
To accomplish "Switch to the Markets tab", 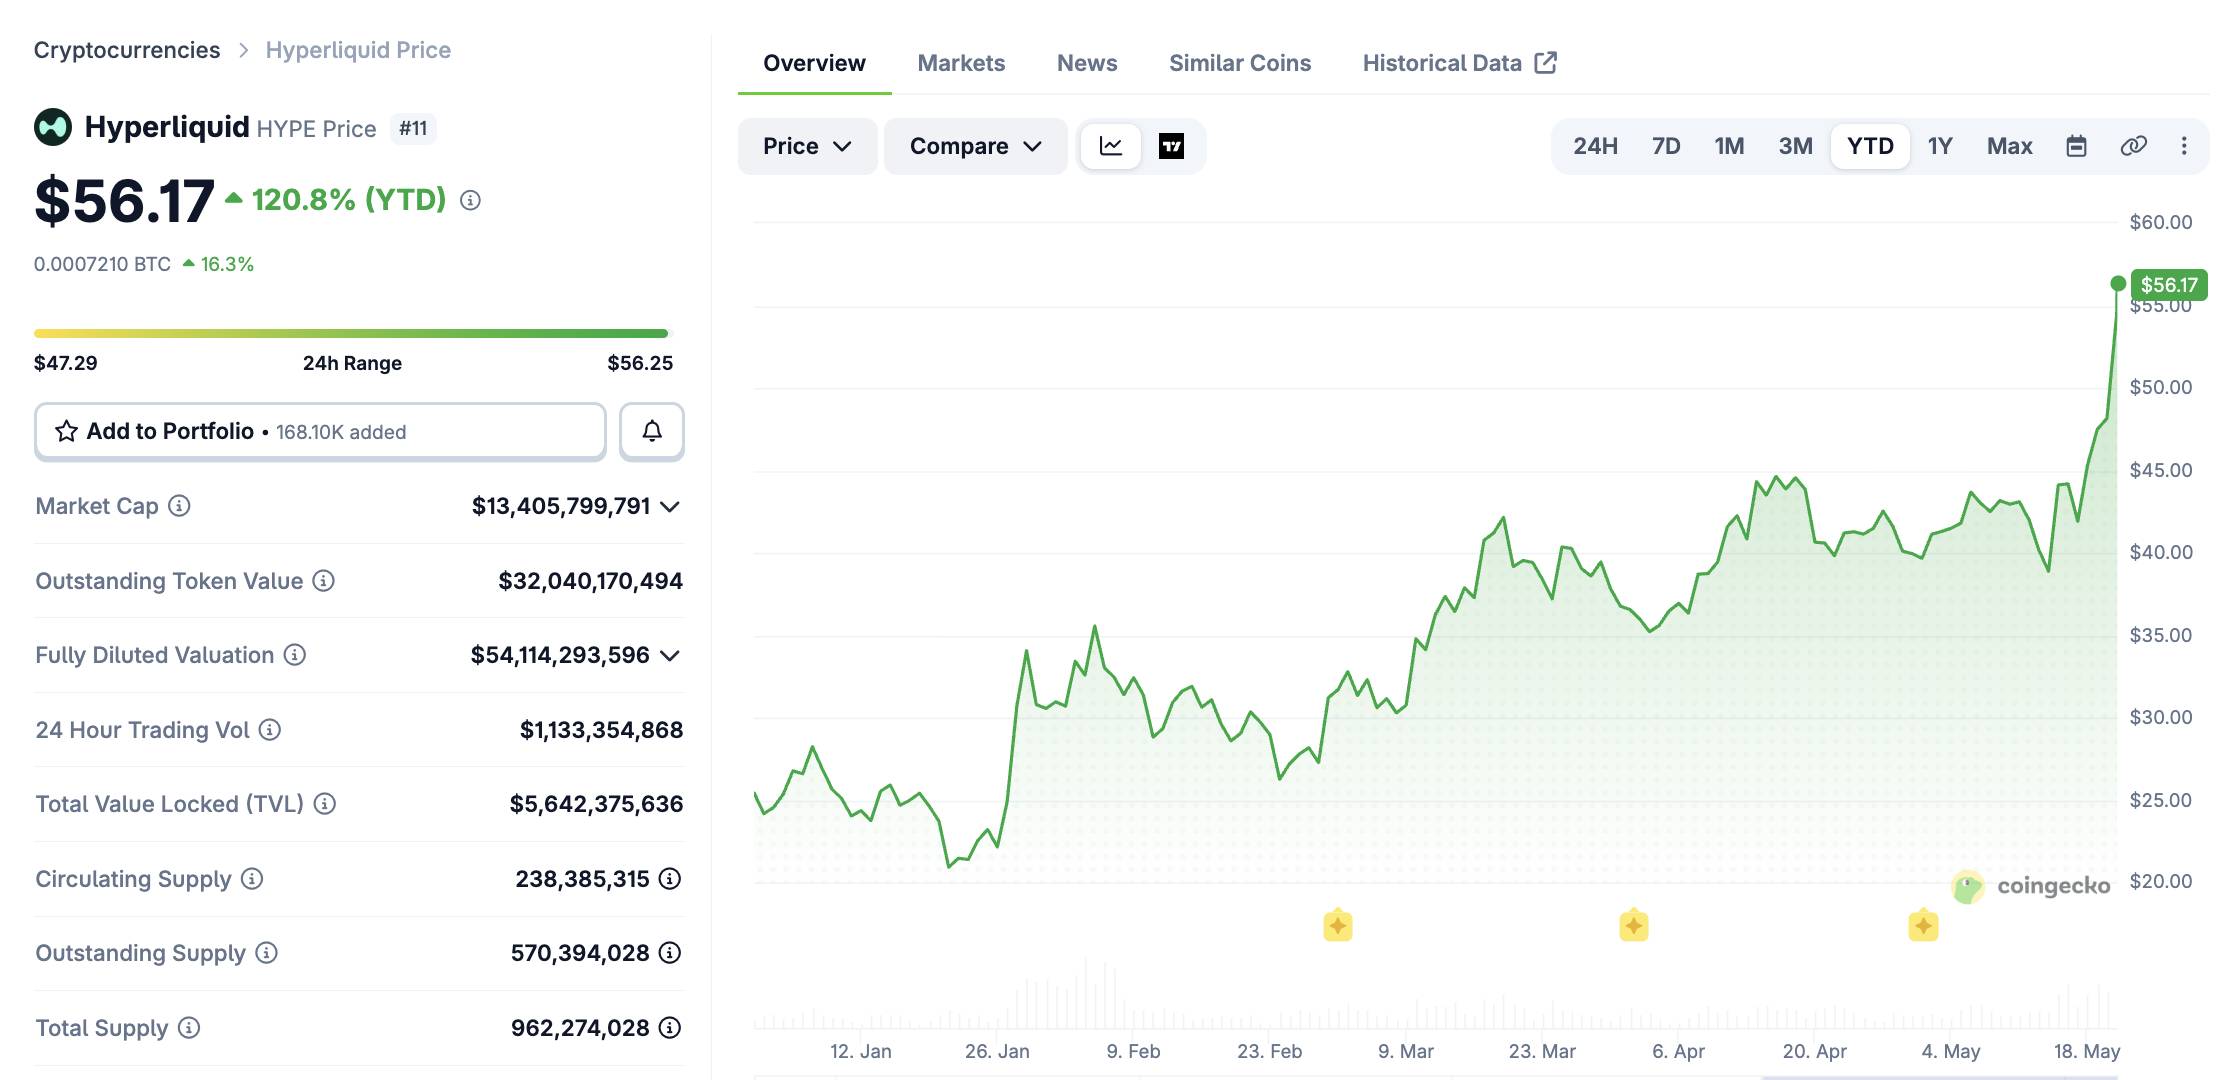I will point(961,63).
